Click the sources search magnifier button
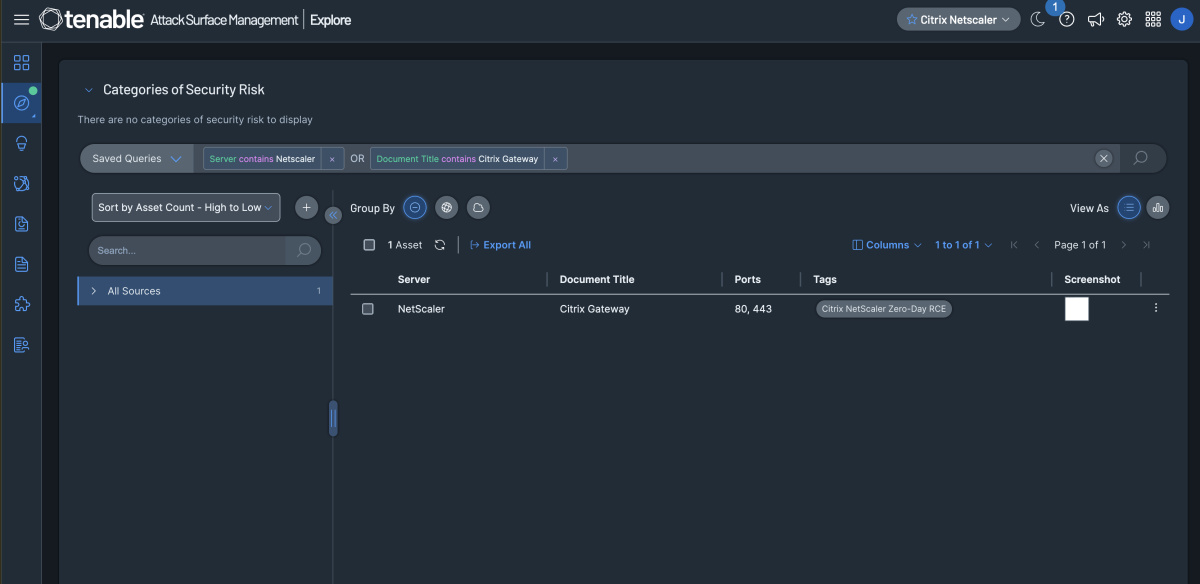 click(304, 250)
